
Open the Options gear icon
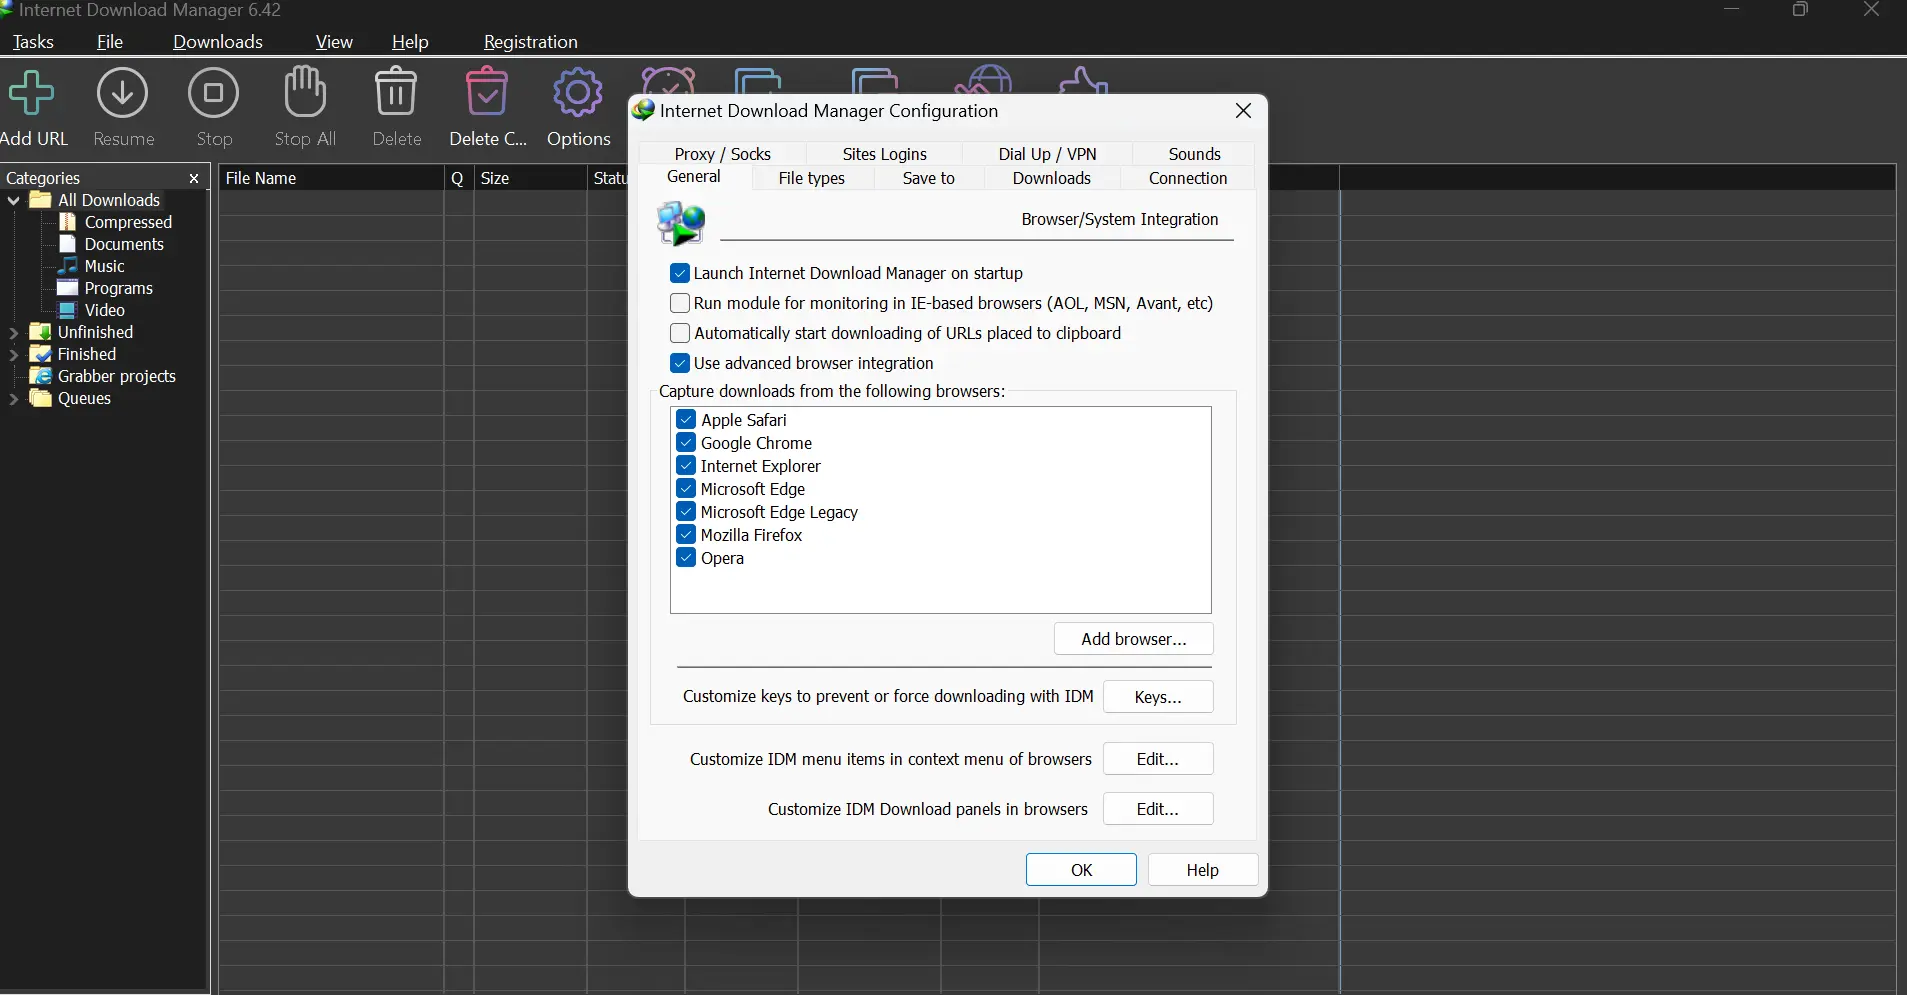tap(578, 94)
